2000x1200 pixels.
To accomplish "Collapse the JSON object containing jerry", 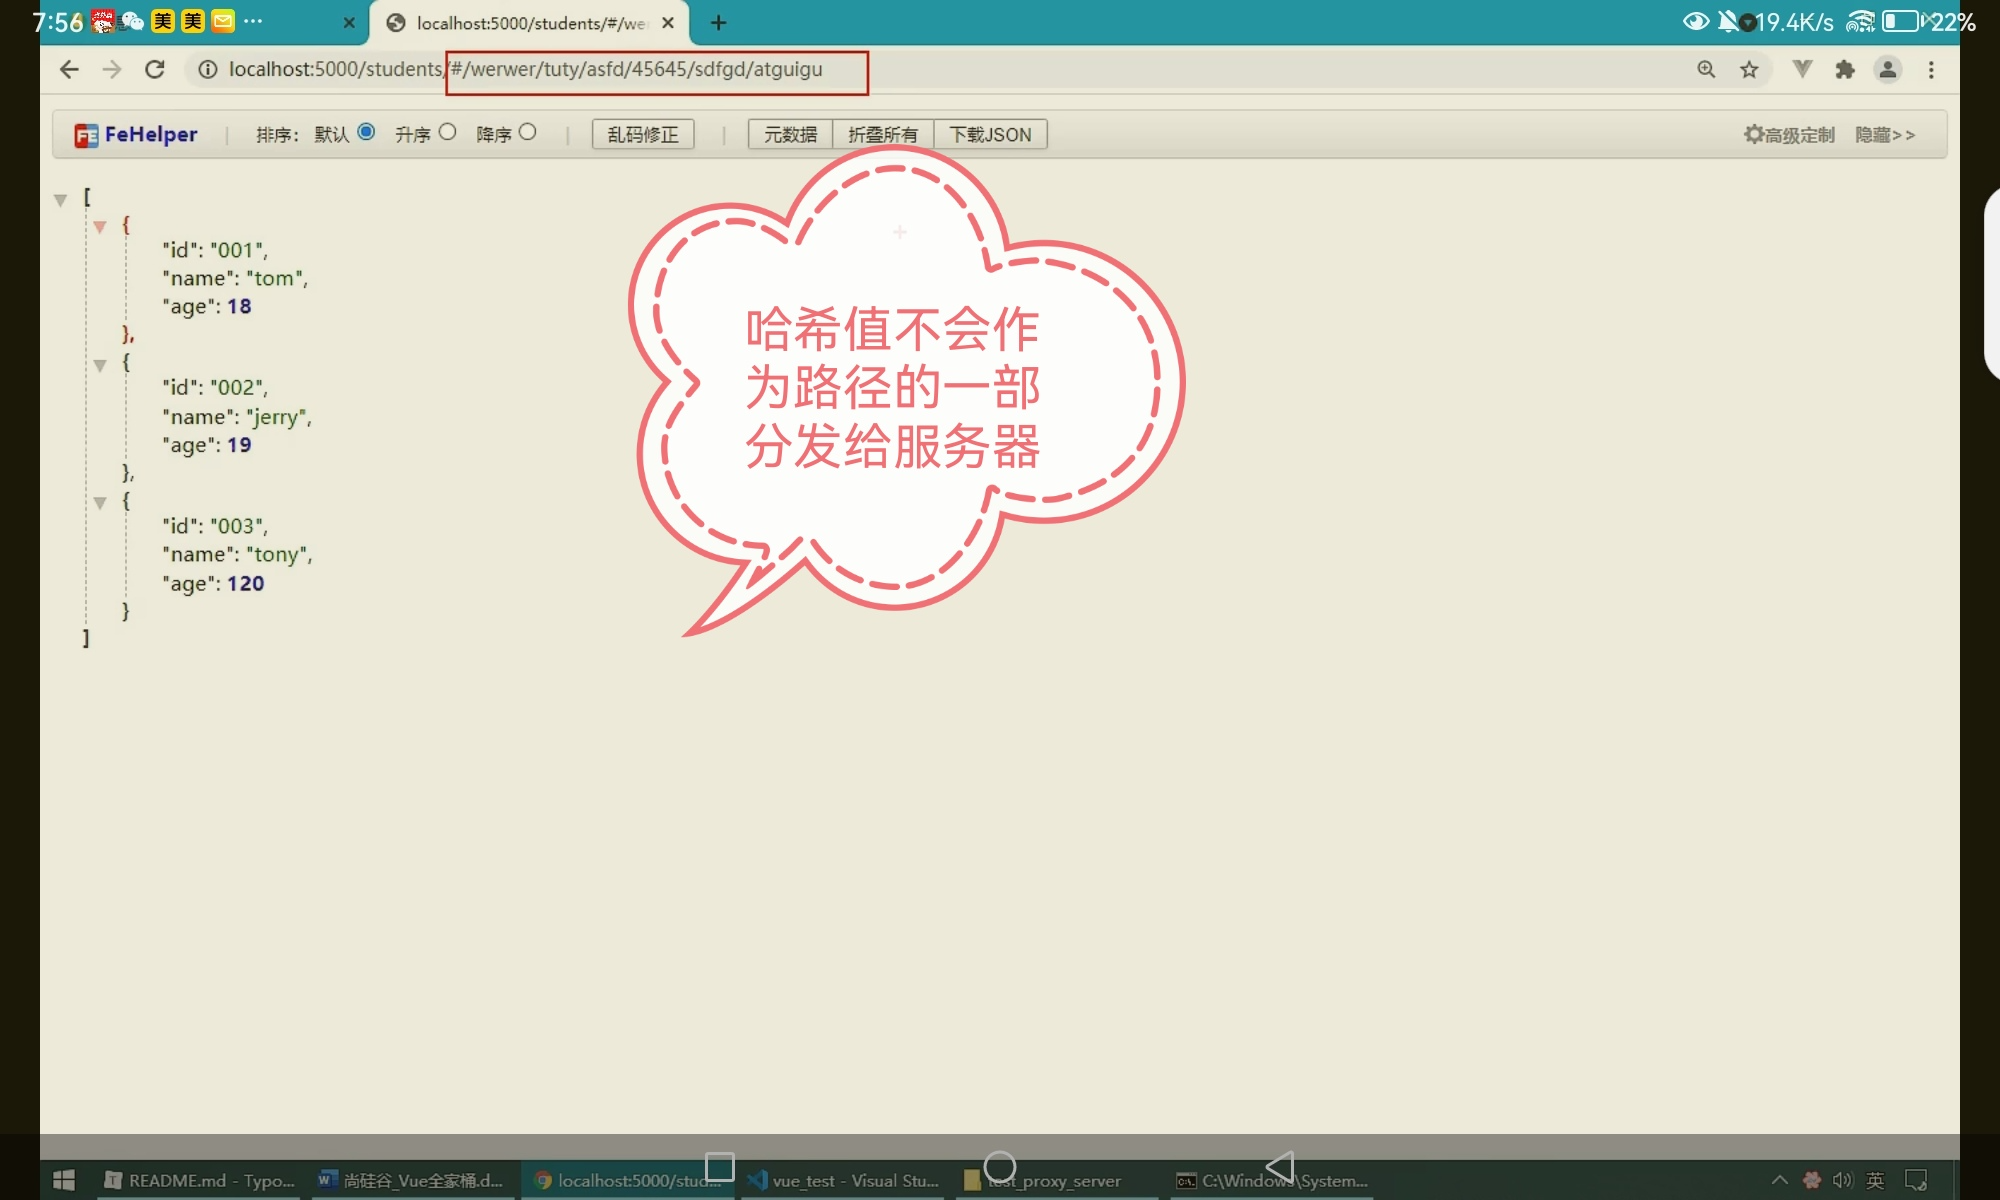I will point(100,365).
